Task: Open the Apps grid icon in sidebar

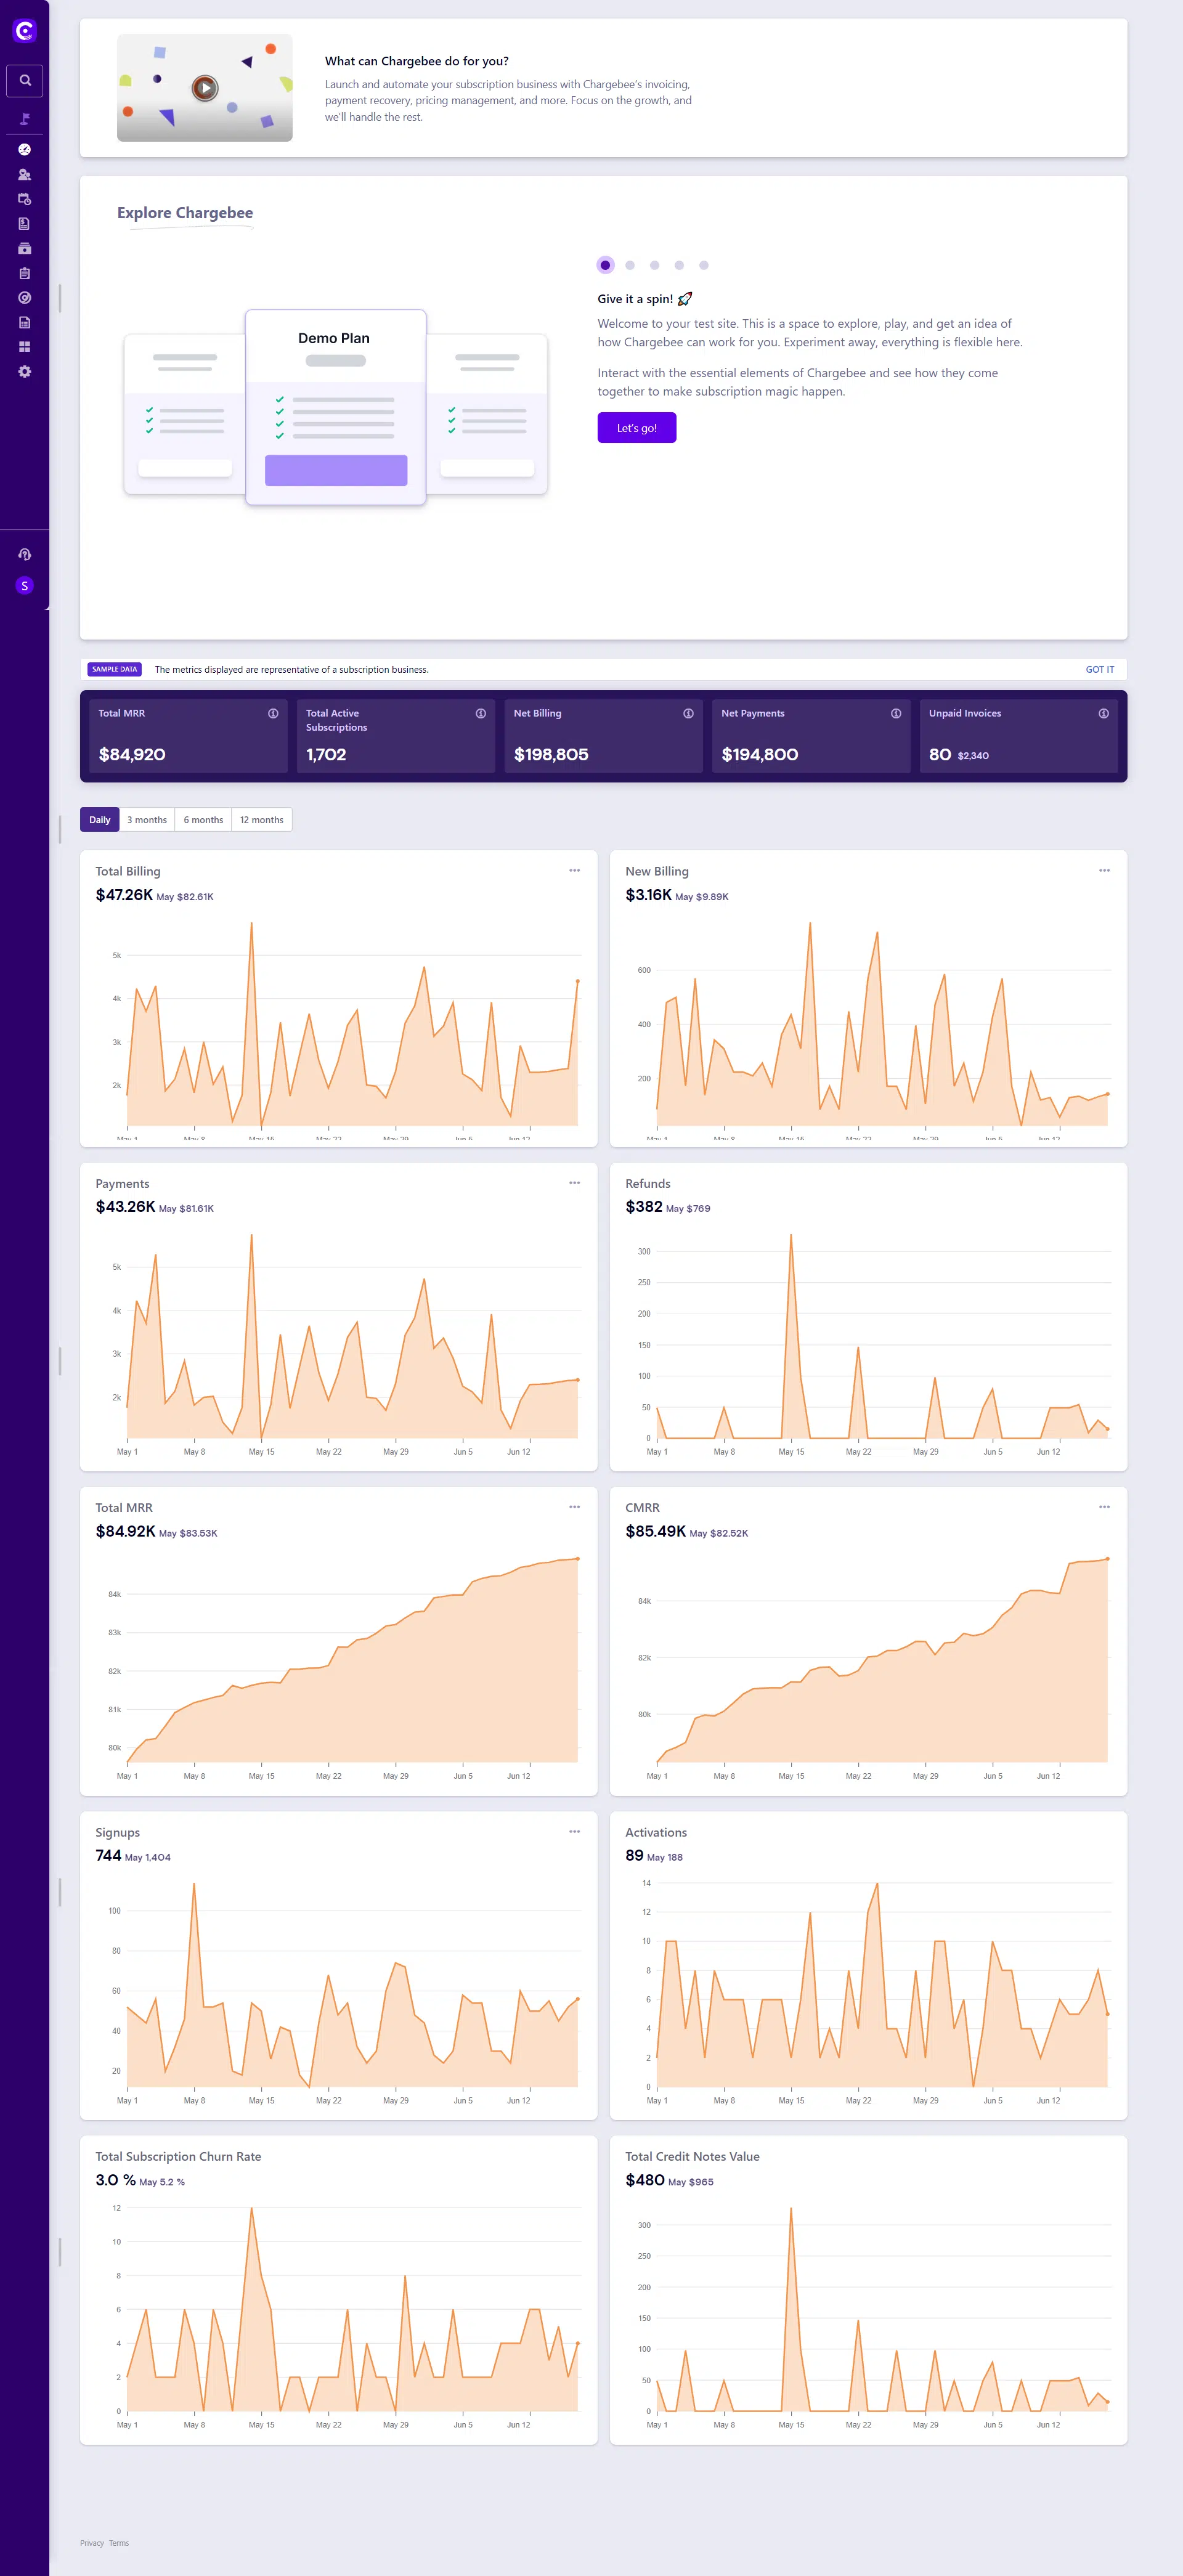Action: pyautogui.click(x=24, y=346)
